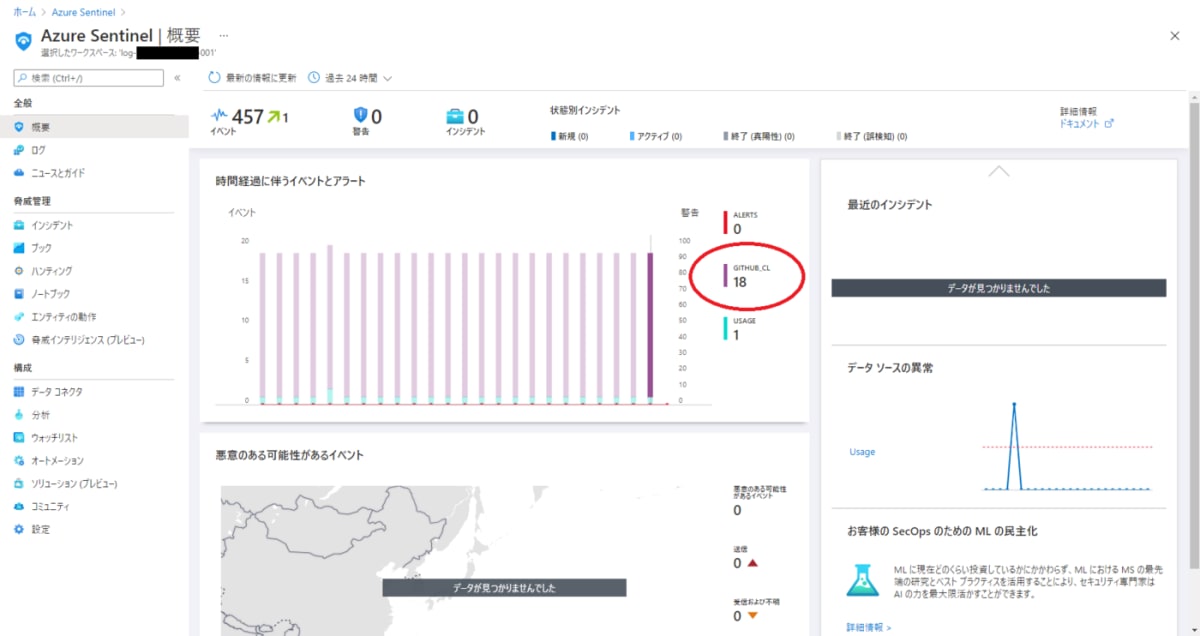Click the up chevron above 最近のインシデント
The width and height of the screenshot is (1200, 636).
coord(998,171)
